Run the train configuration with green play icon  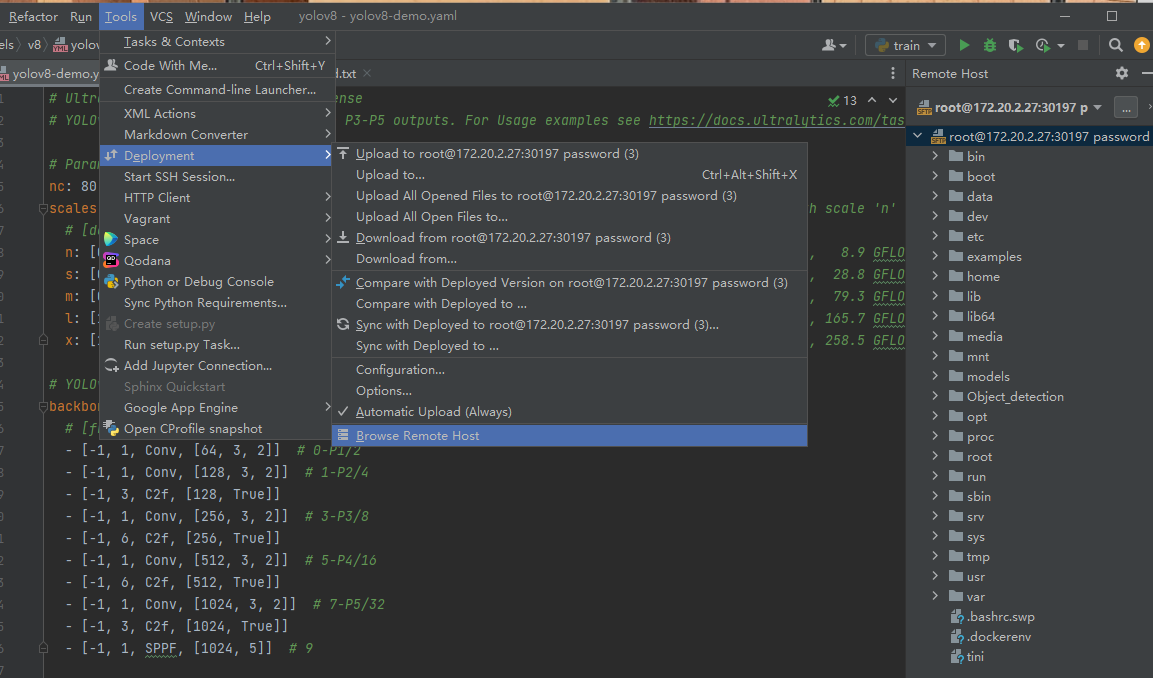[x=964, y=46]
